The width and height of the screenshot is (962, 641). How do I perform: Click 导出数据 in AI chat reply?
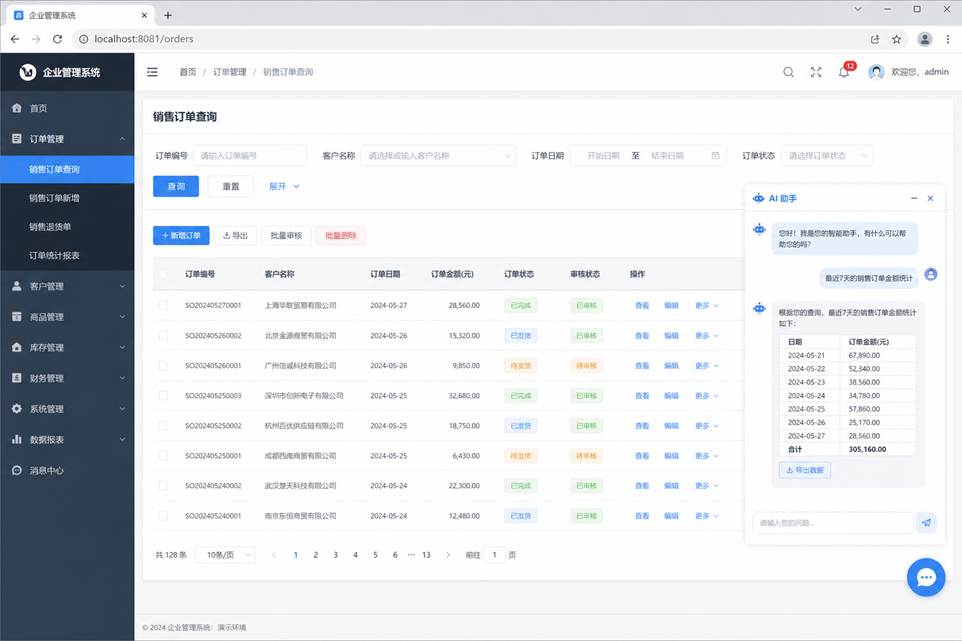tap(805, 470)
